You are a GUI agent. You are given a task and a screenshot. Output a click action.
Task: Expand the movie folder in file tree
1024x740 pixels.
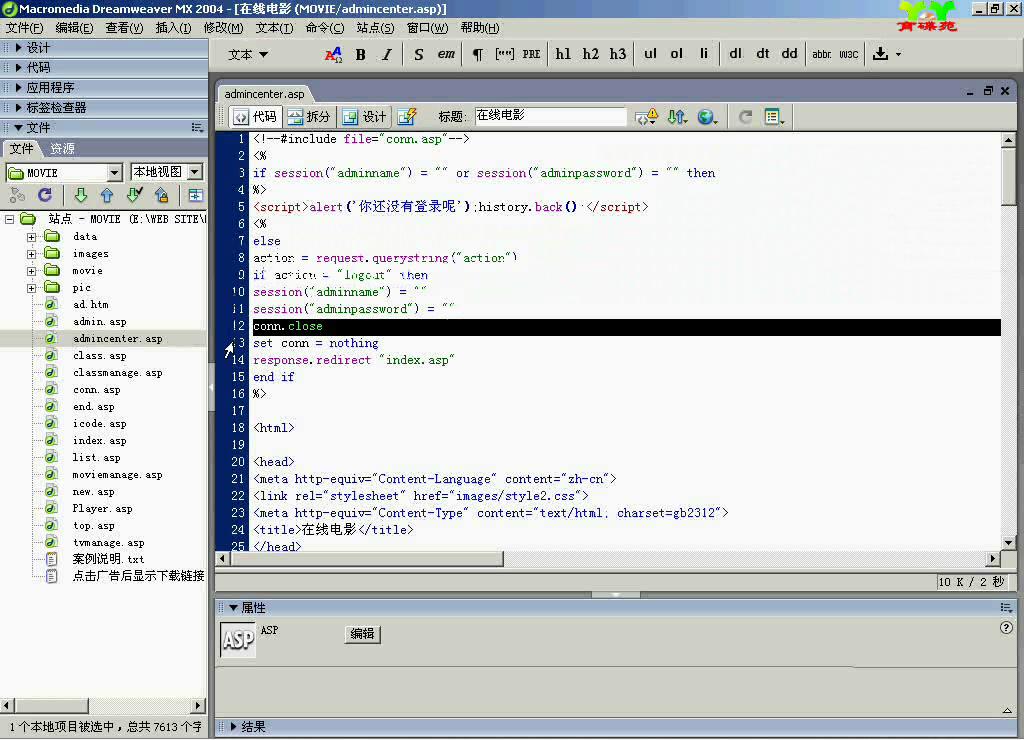31,270
